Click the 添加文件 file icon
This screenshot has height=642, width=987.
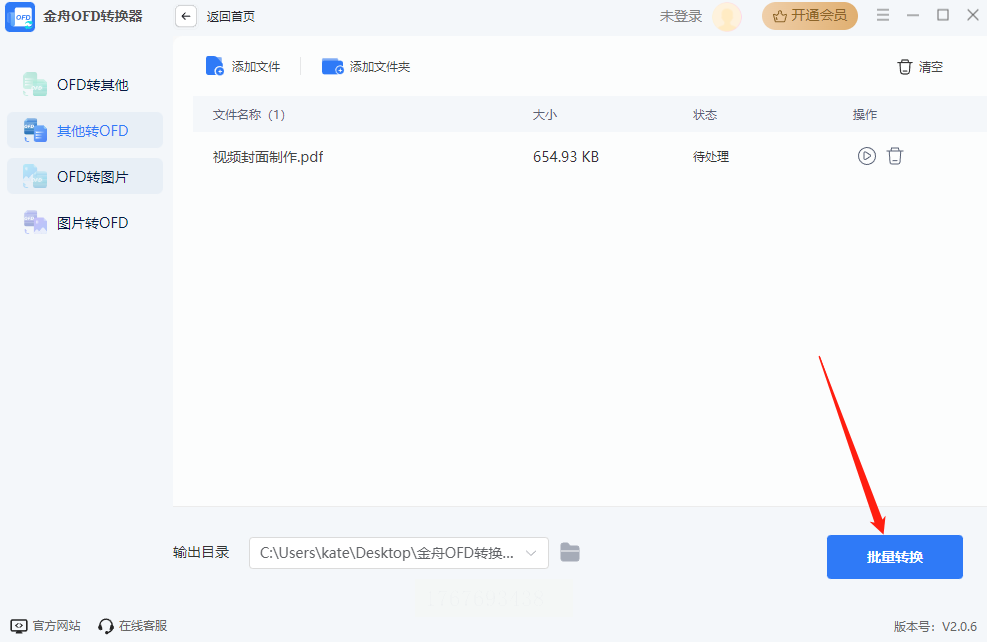tap(215, 66)
